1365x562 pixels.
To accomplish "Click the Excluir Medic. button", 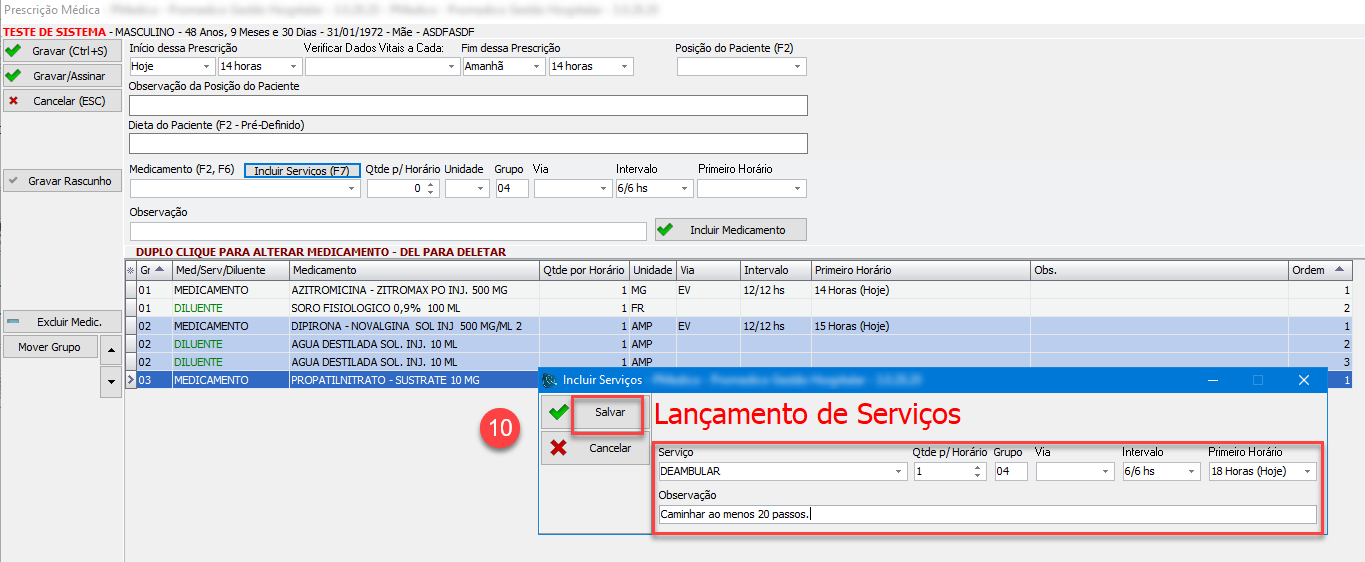I will pos(62,322).
